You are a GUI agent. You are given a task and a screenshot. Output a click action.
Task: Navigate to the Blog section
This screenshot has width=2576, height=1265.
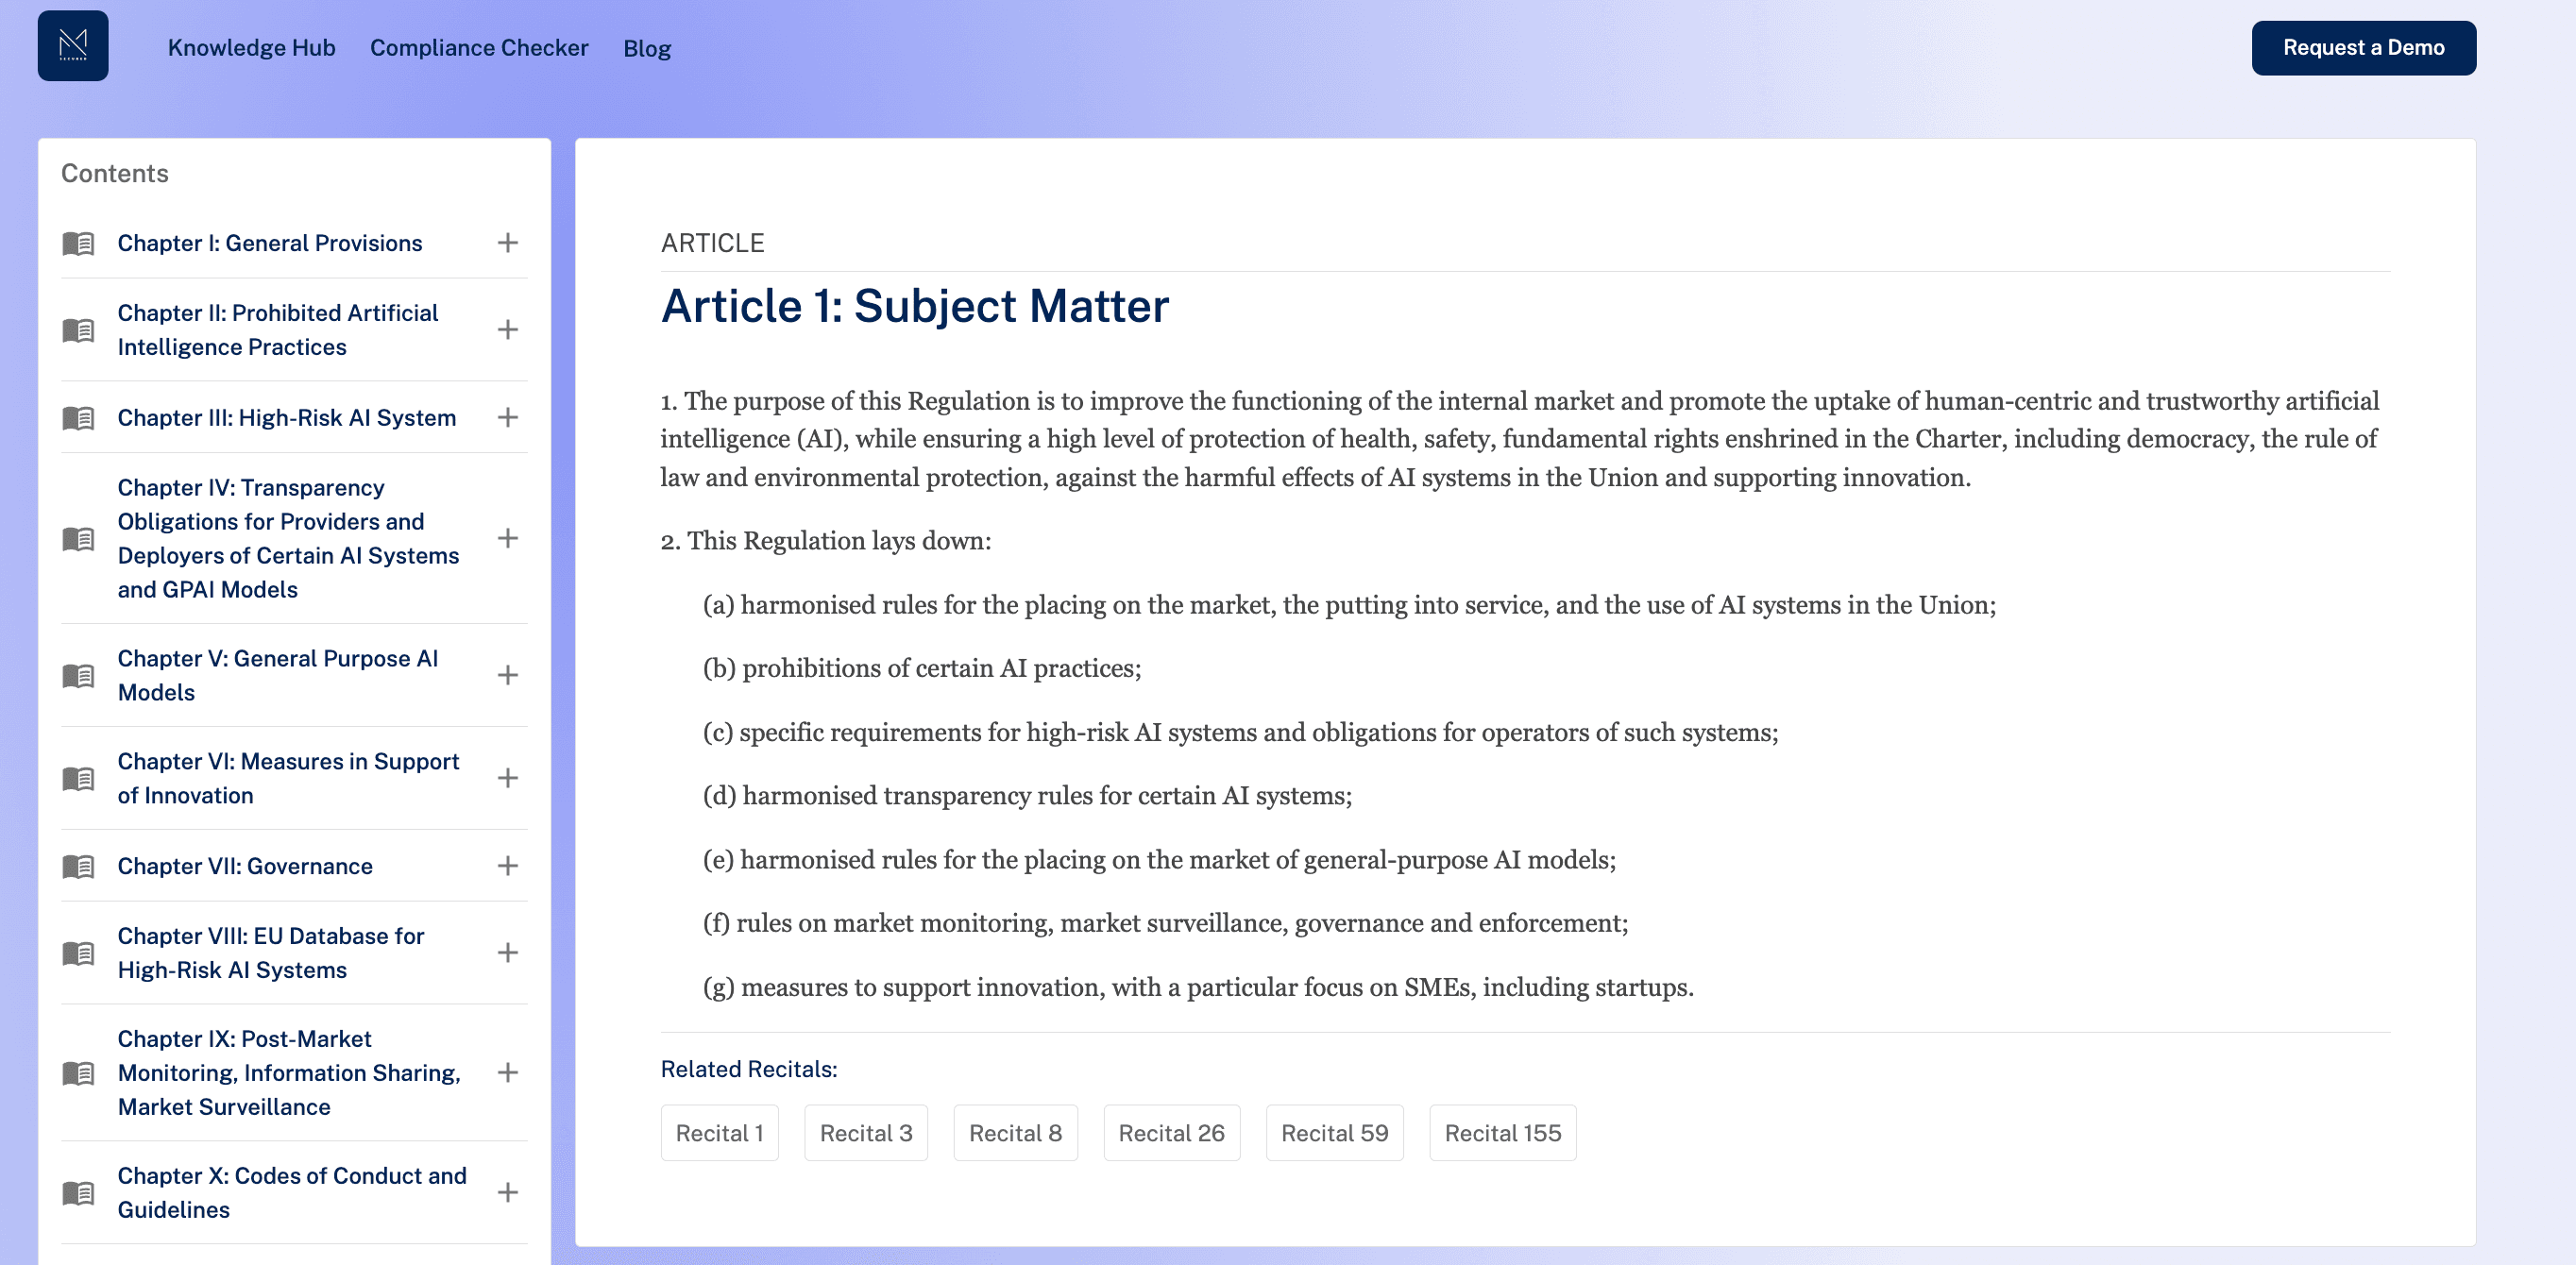(647, 47)
